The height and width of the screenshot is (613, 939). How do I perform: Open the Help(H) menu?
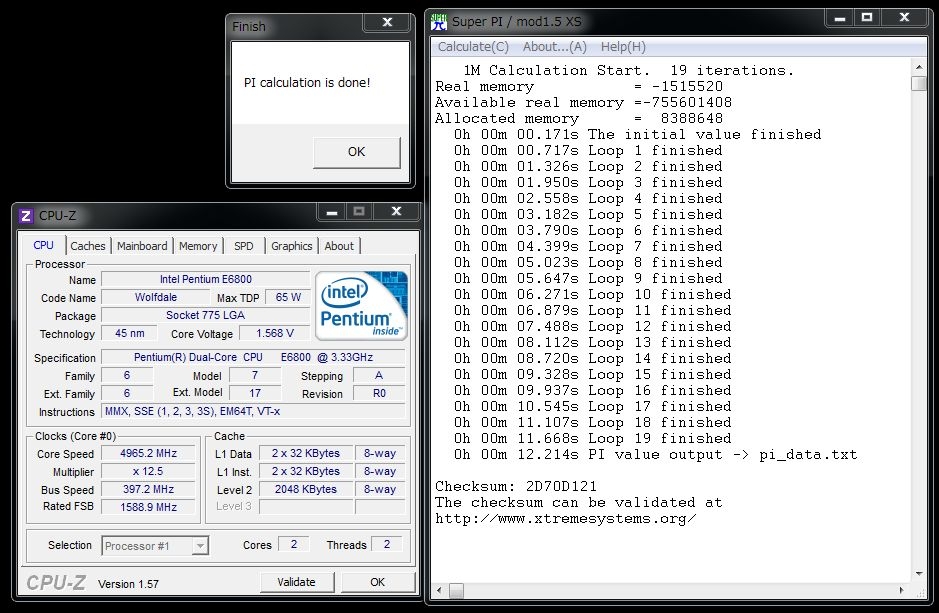tap(623, 47)
